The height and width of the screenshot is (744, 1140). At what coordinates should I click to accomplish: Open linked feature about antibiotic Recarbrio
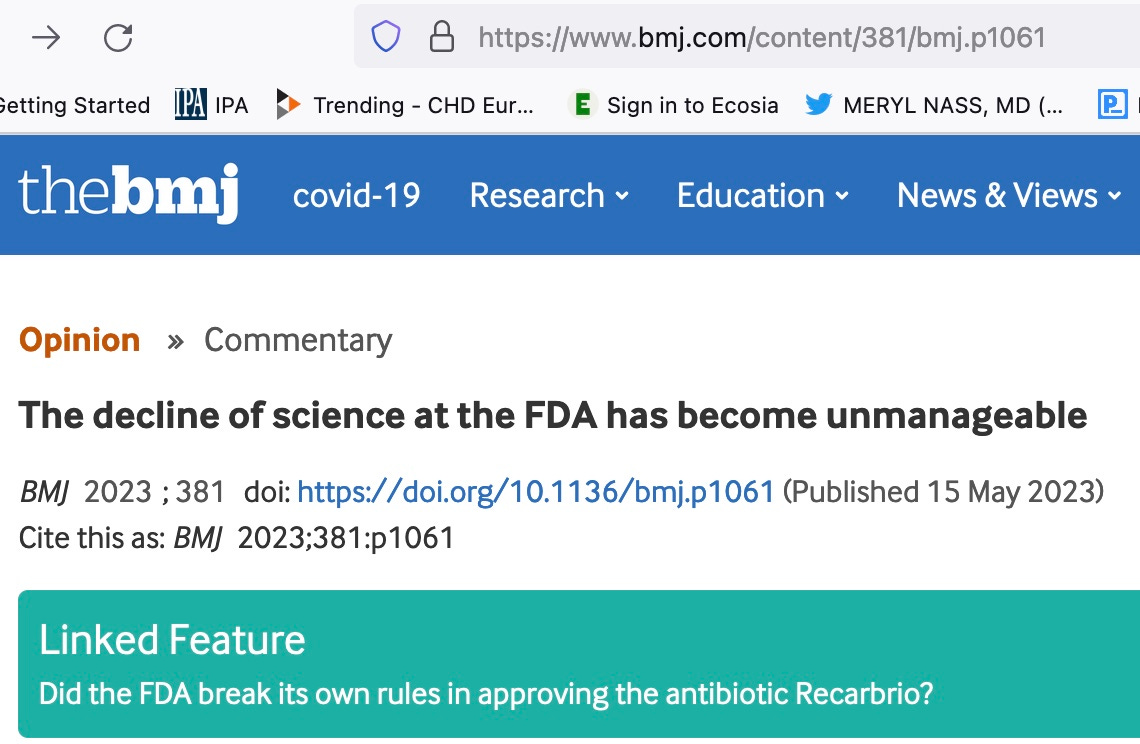coord(485,693)
